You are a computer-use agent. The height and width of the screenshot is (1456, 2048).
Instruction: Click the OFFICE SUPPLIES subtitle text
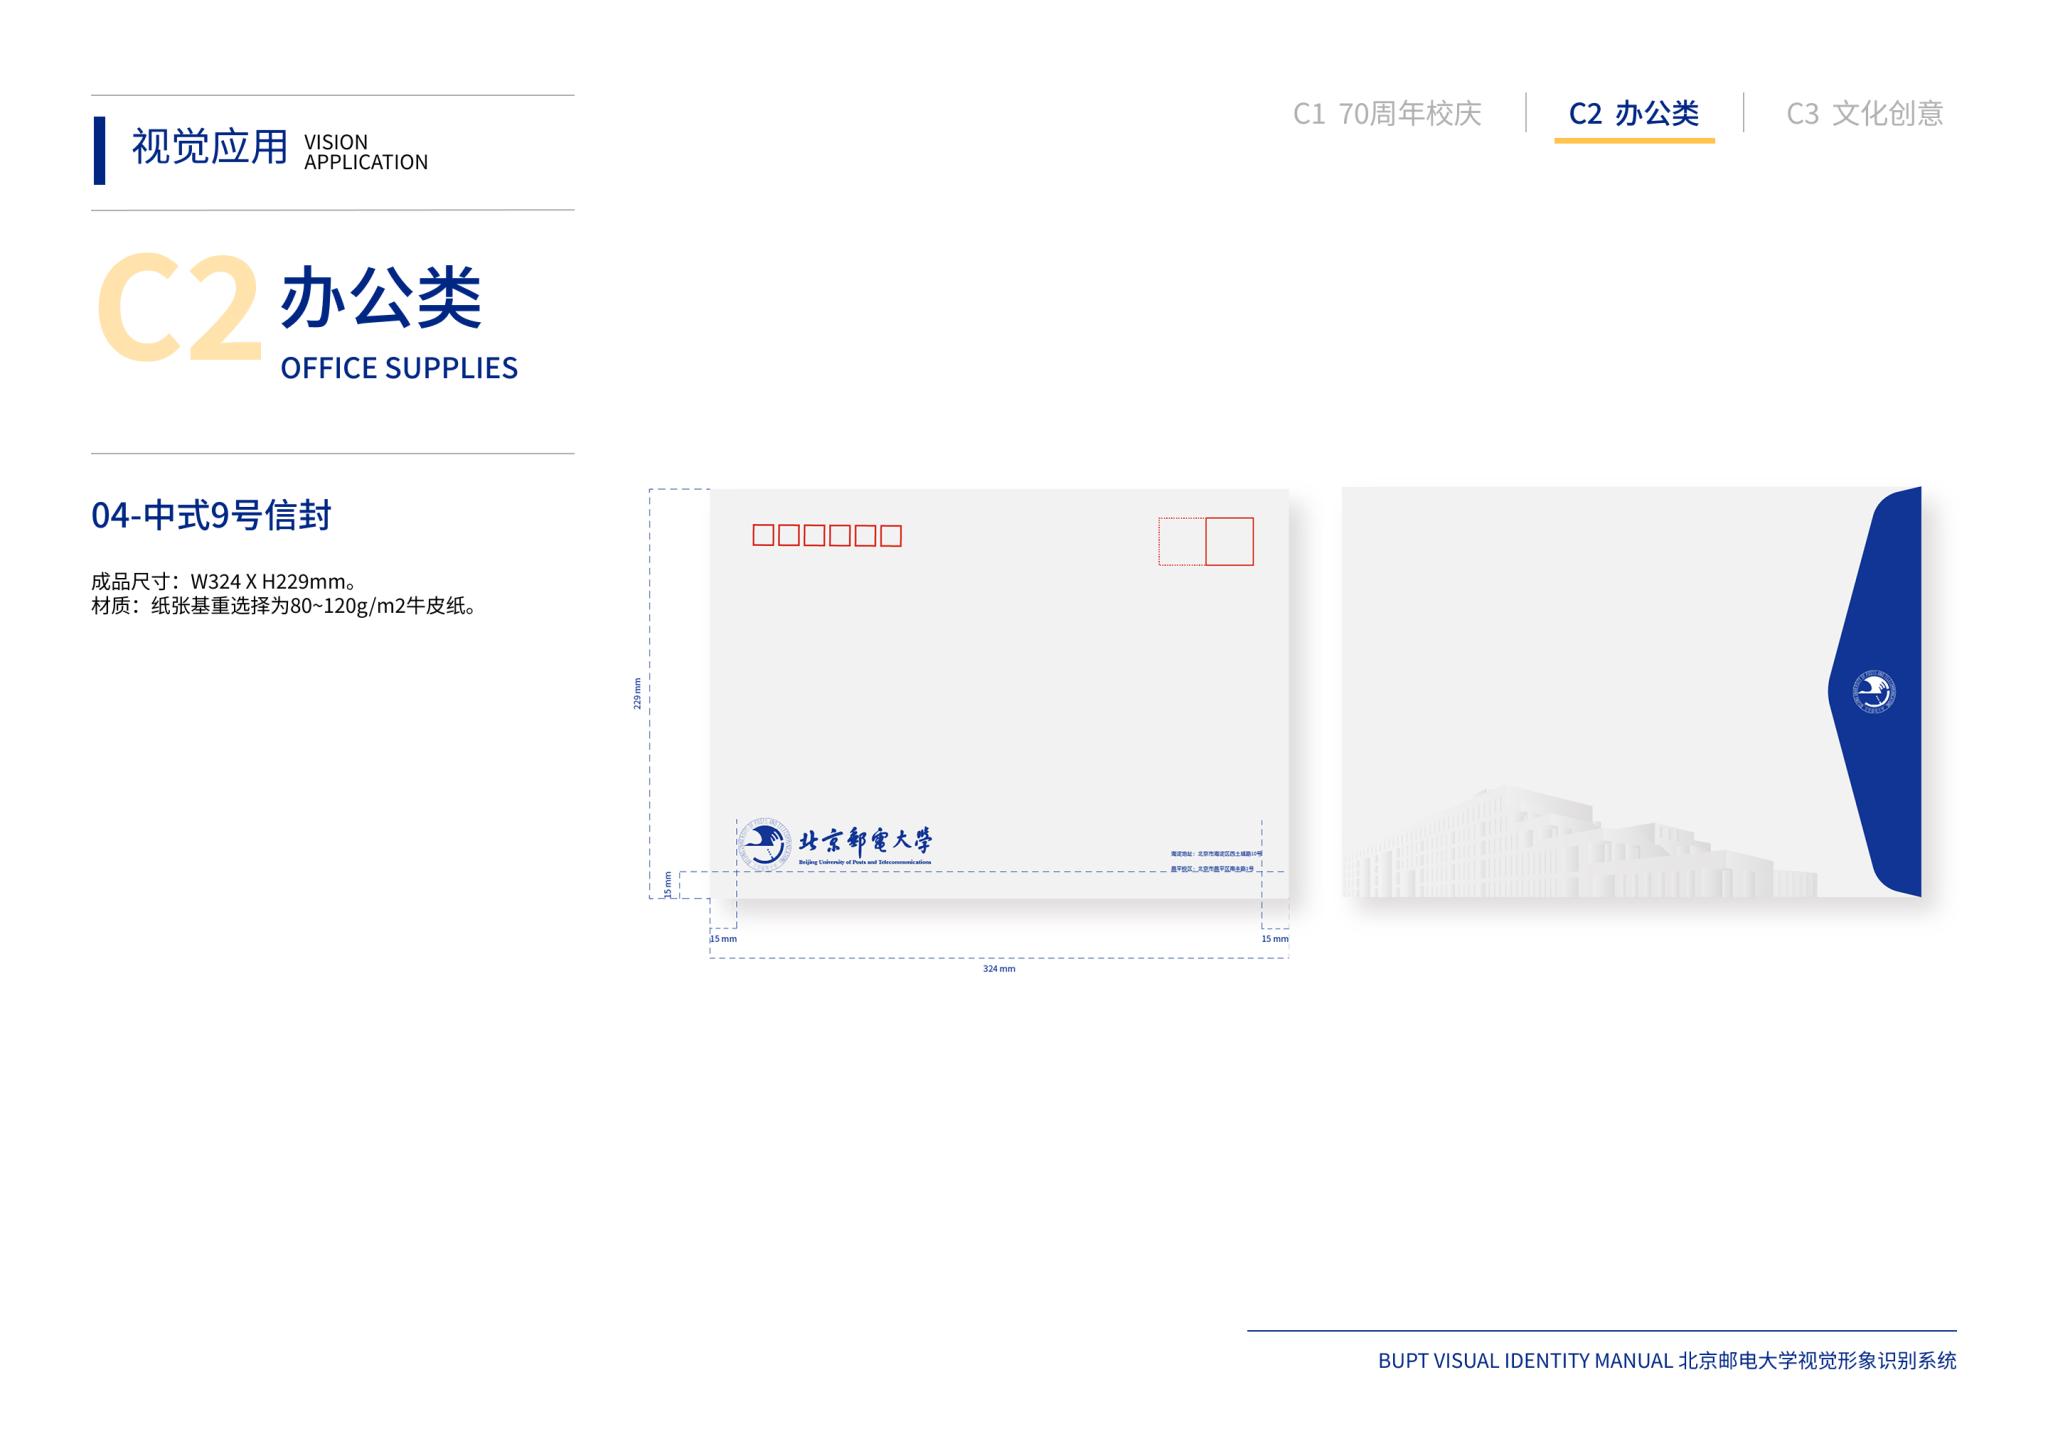click(399, 368)
